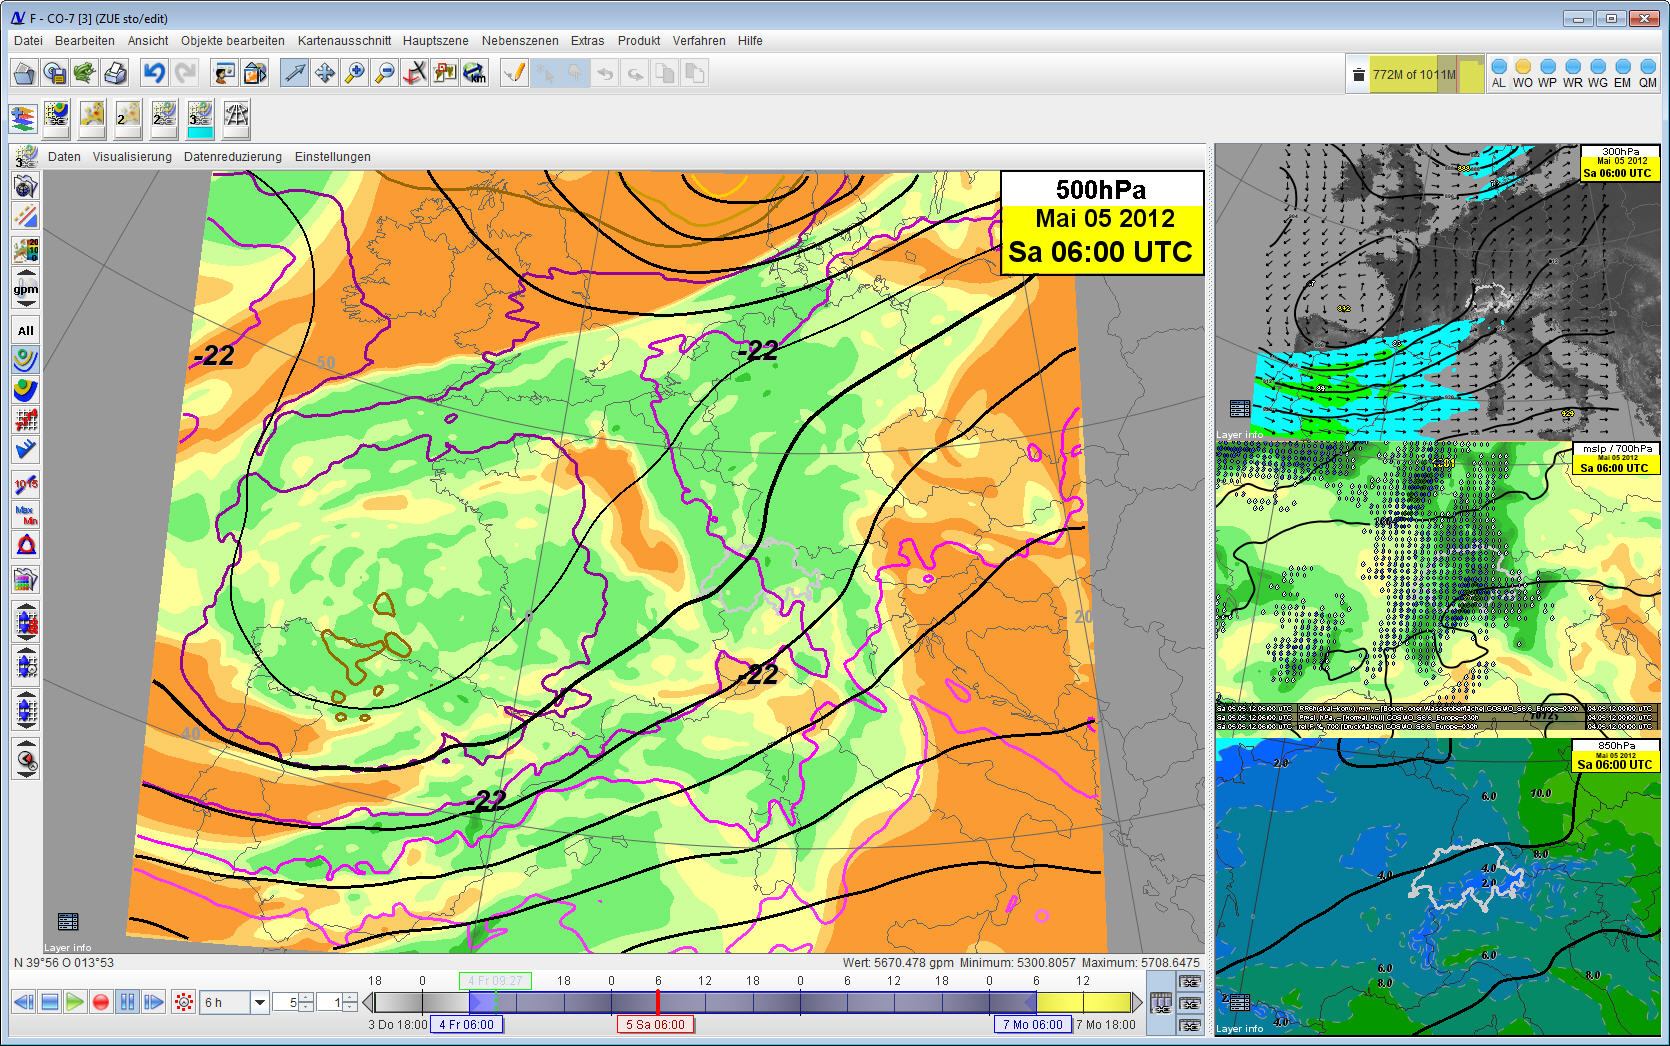Open the Datenreduzierung submenu
The image size is (1670, 1046).
click(x=232, y=157)
